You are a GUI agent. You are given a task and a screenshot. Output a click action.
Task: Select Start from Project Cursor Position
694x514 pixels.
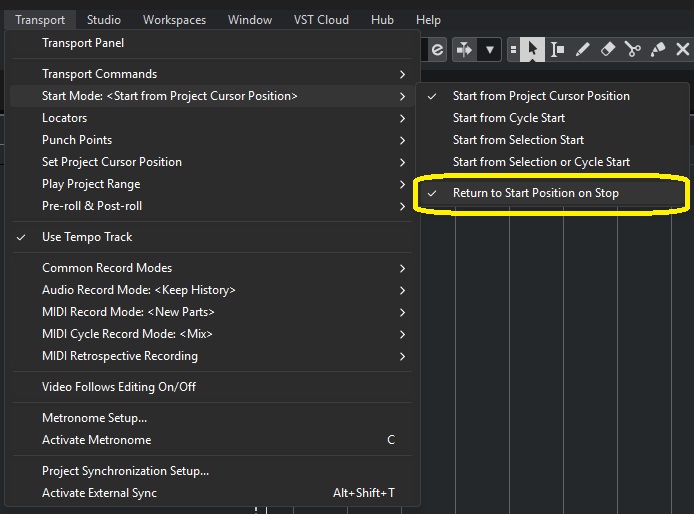(553, 96)
